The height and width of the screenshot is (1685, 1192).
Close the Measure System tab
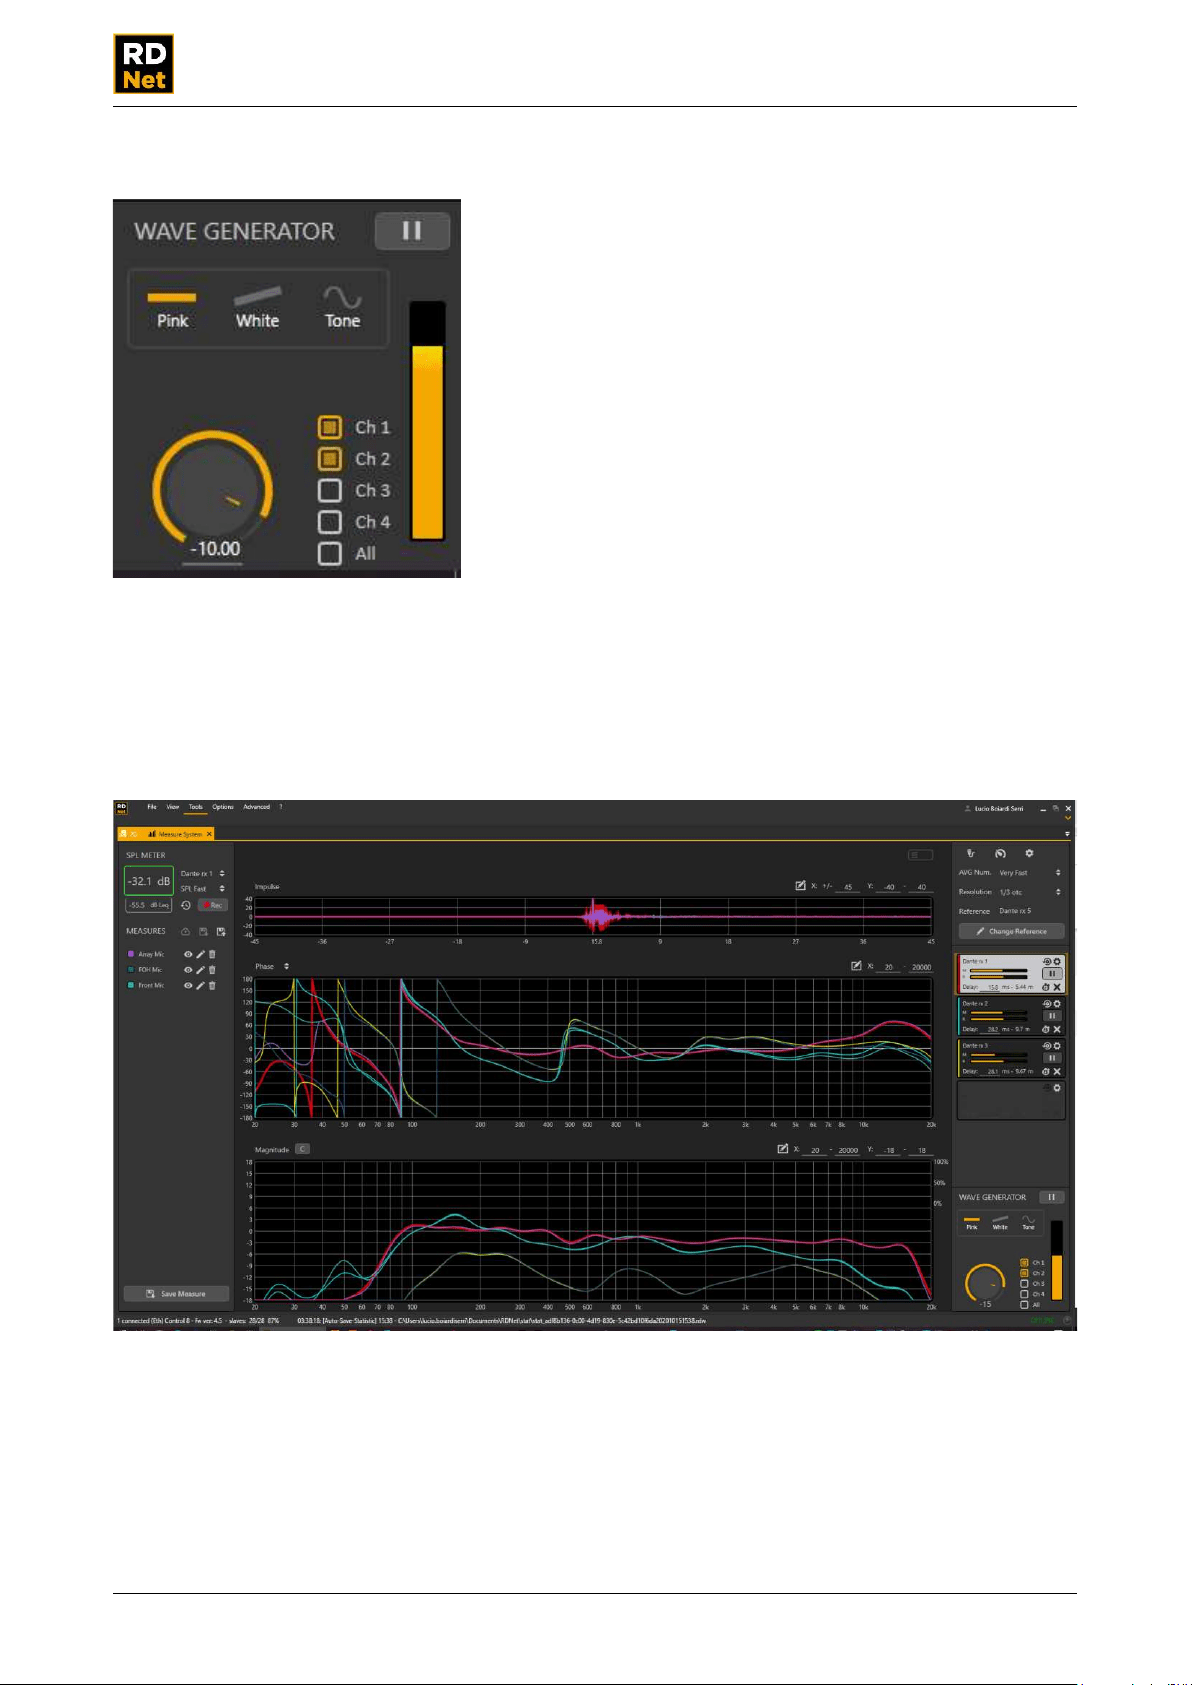click(210, 834)
